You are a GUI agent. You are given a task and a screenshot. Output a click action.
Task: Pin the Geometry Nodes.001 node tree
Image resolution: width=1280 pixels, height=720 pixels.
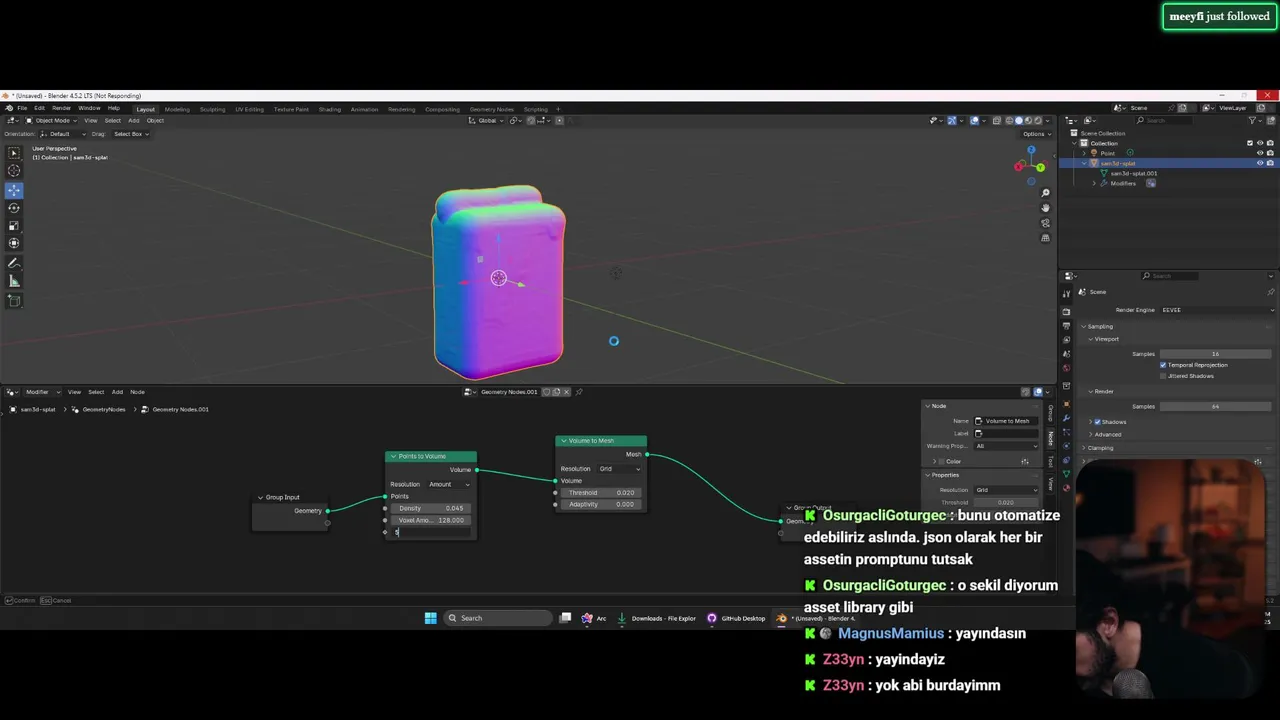point(579,392)
